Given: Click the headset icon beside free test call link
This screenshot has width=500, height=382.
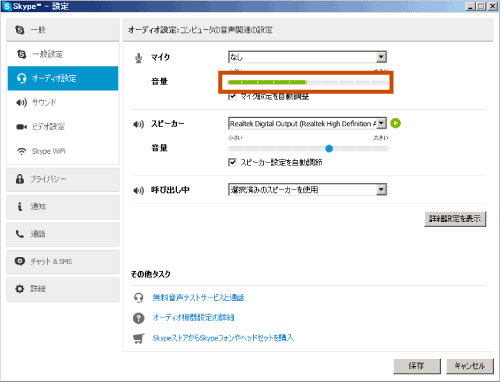Looking at the screenshot, I should click(139, 297).
